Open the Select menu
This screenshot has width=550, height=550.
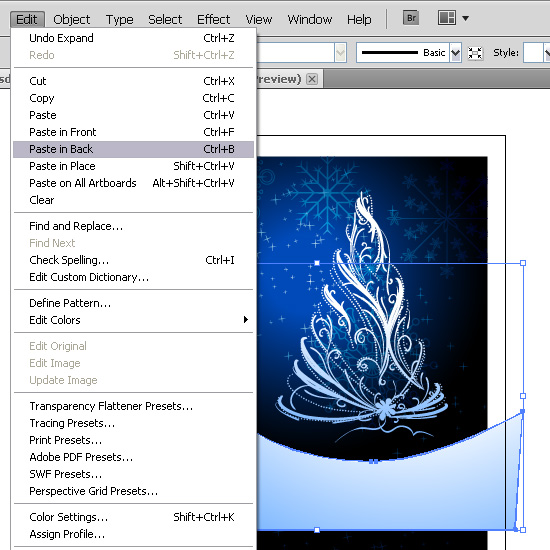(165, 19)
